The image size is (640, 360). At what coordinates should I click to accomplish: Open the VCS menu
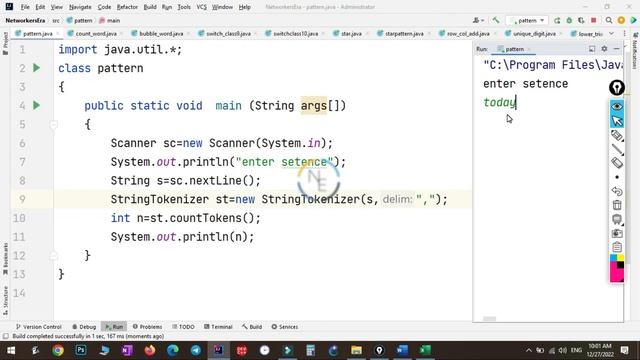201,7
